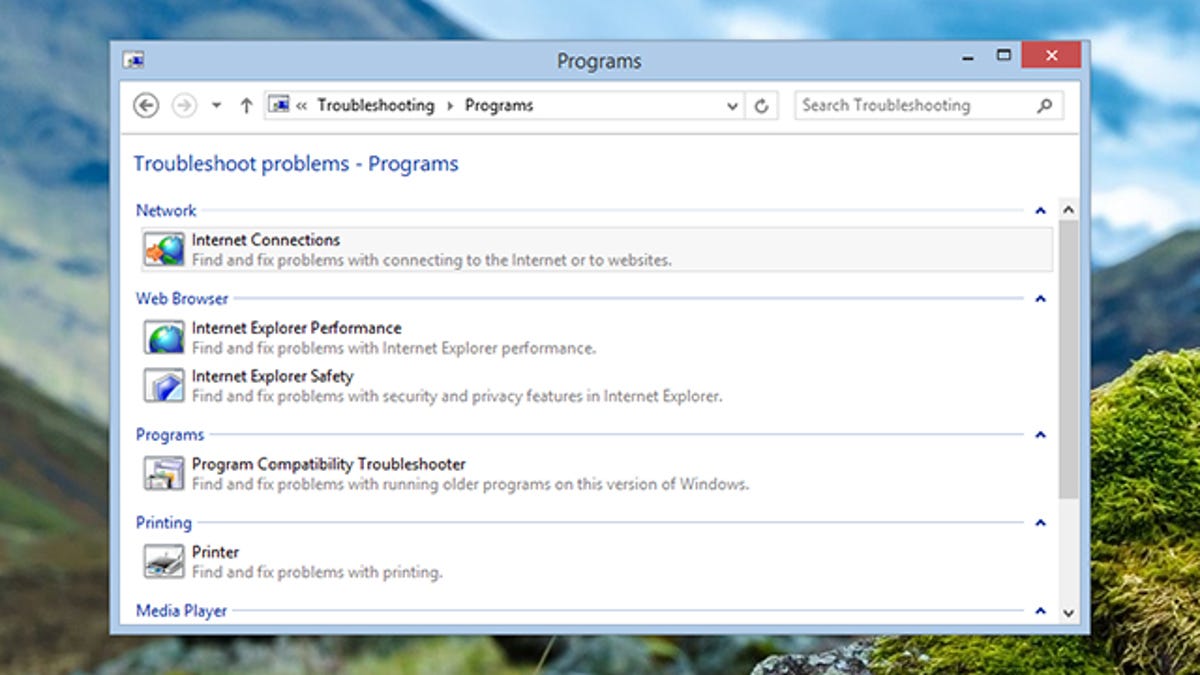Collapse the Media Player section
1200x675 pixels.
click(x=1040, y=611)
